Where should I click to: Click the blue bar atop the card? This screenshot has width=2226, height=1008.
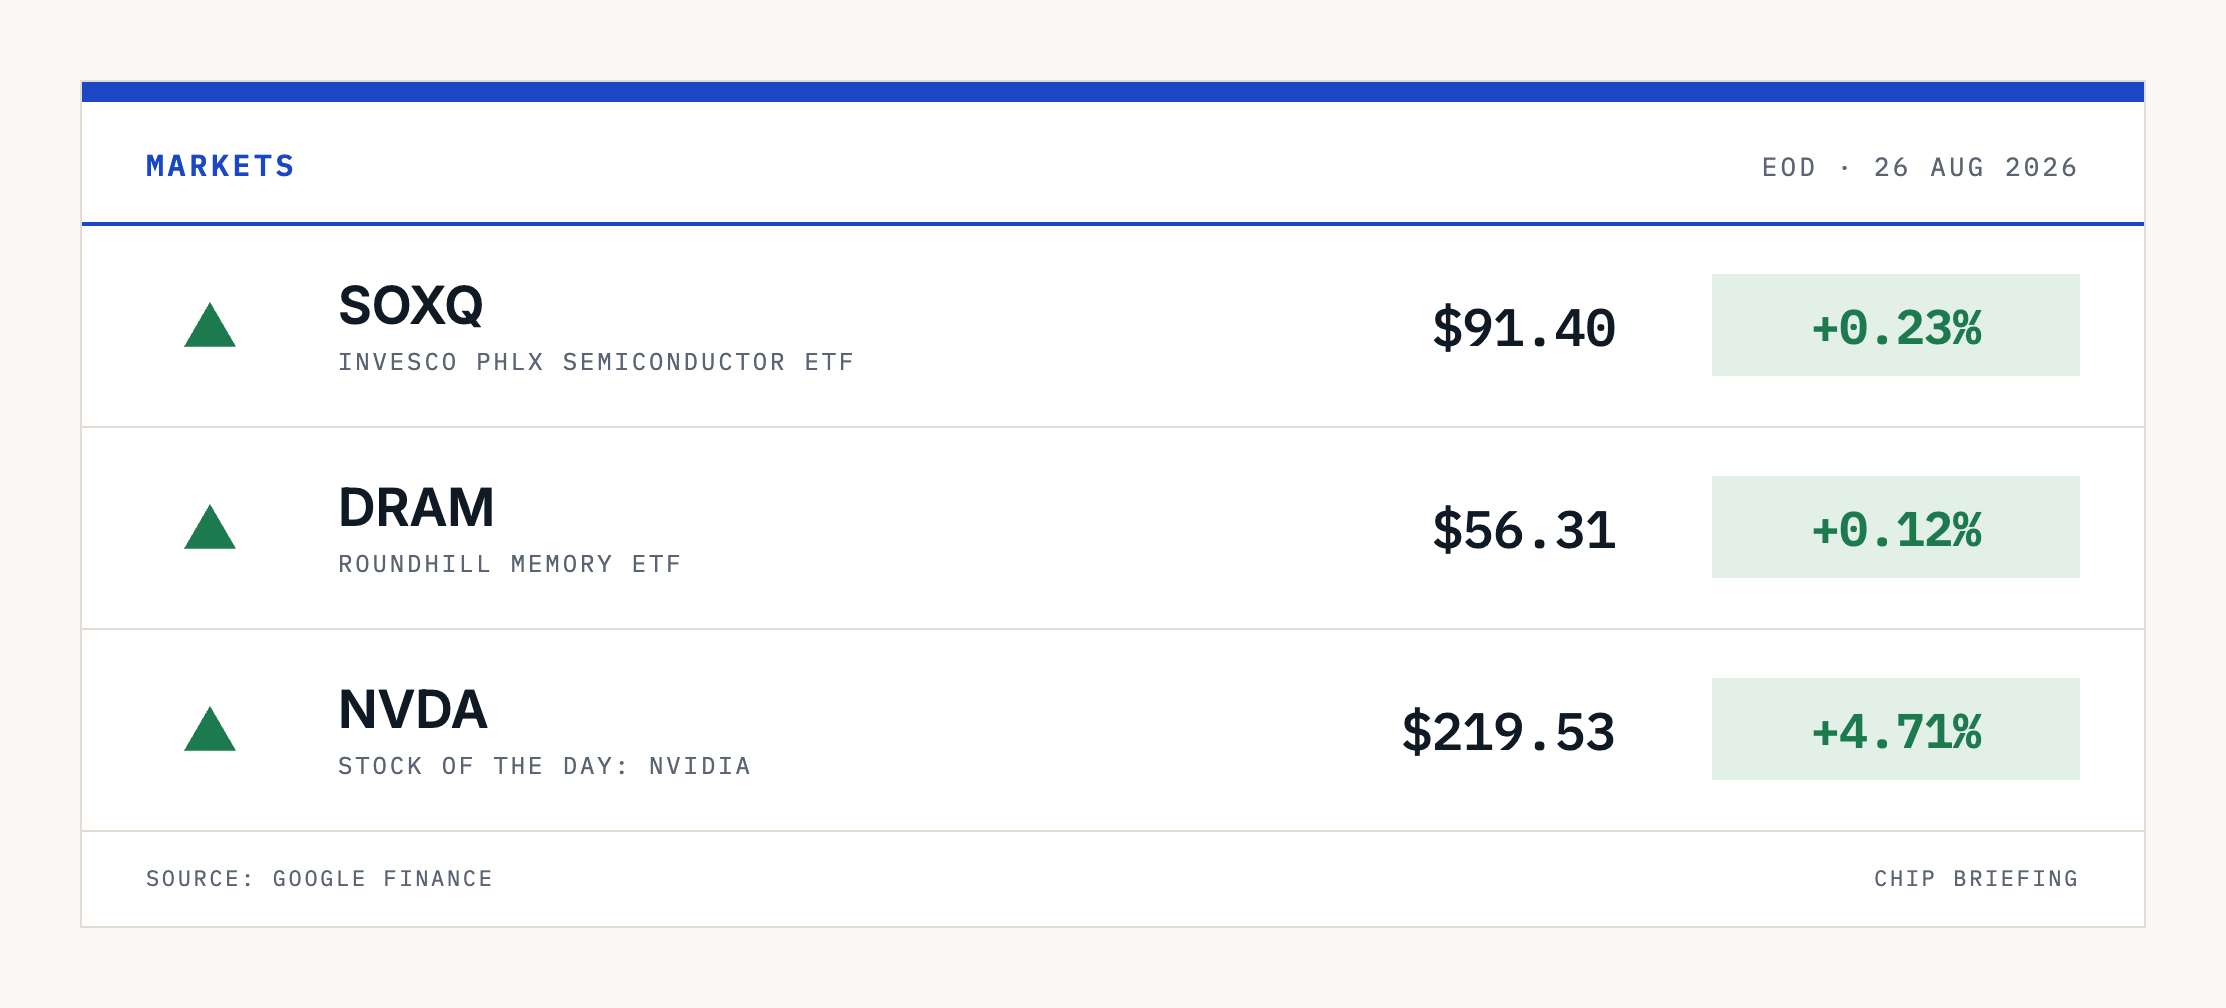(x=1113, y=92)
